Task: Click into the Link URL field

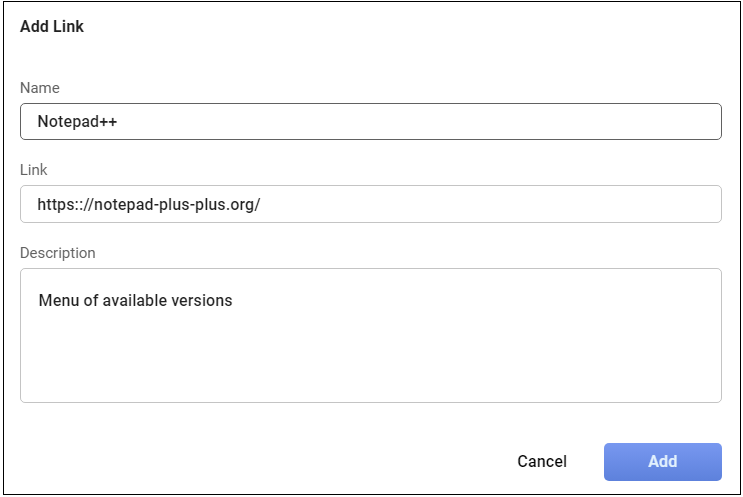Action: tap(370, 204)
